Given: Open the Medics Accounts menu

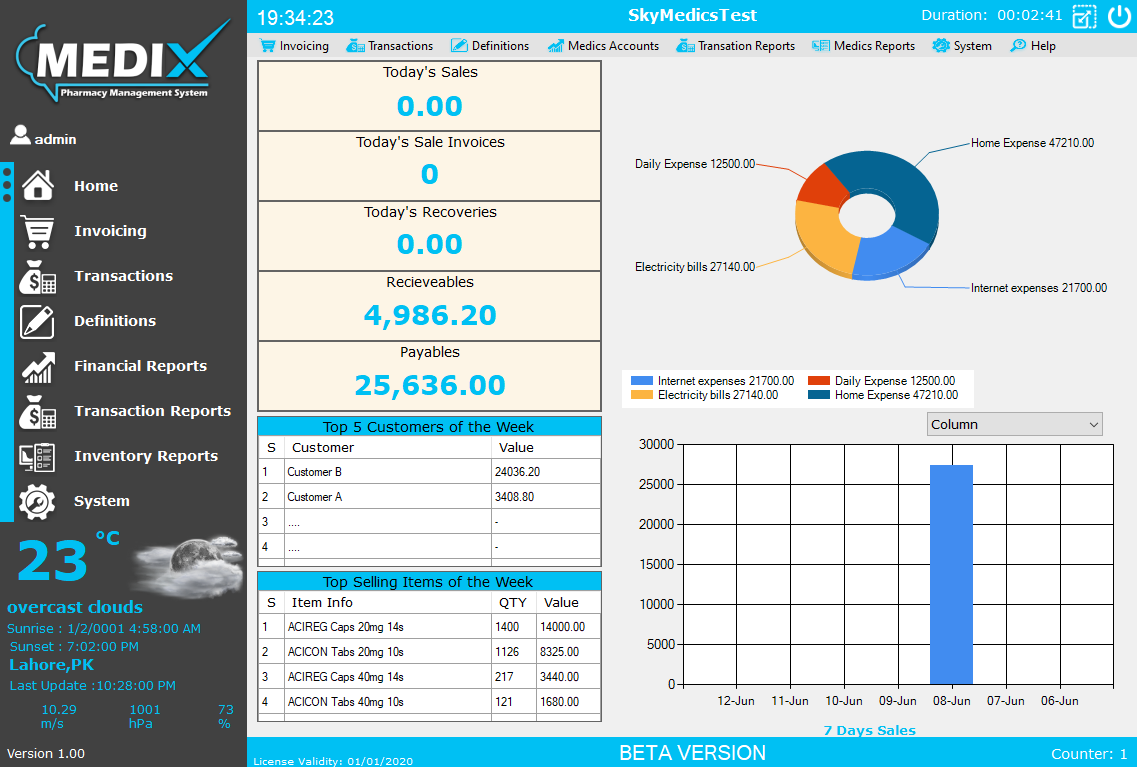Looking at the screenshot, I should coord(603,46).
